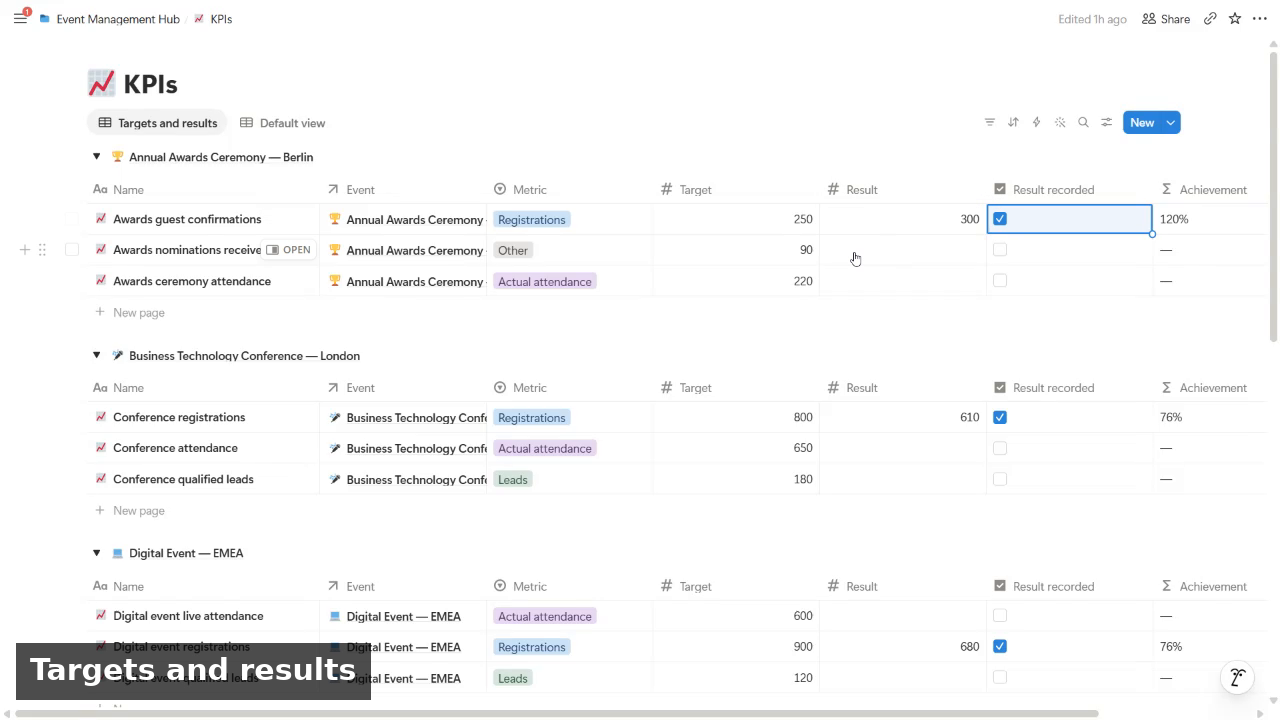Open the floating assistant button at bottom right

coord(1238,677)
